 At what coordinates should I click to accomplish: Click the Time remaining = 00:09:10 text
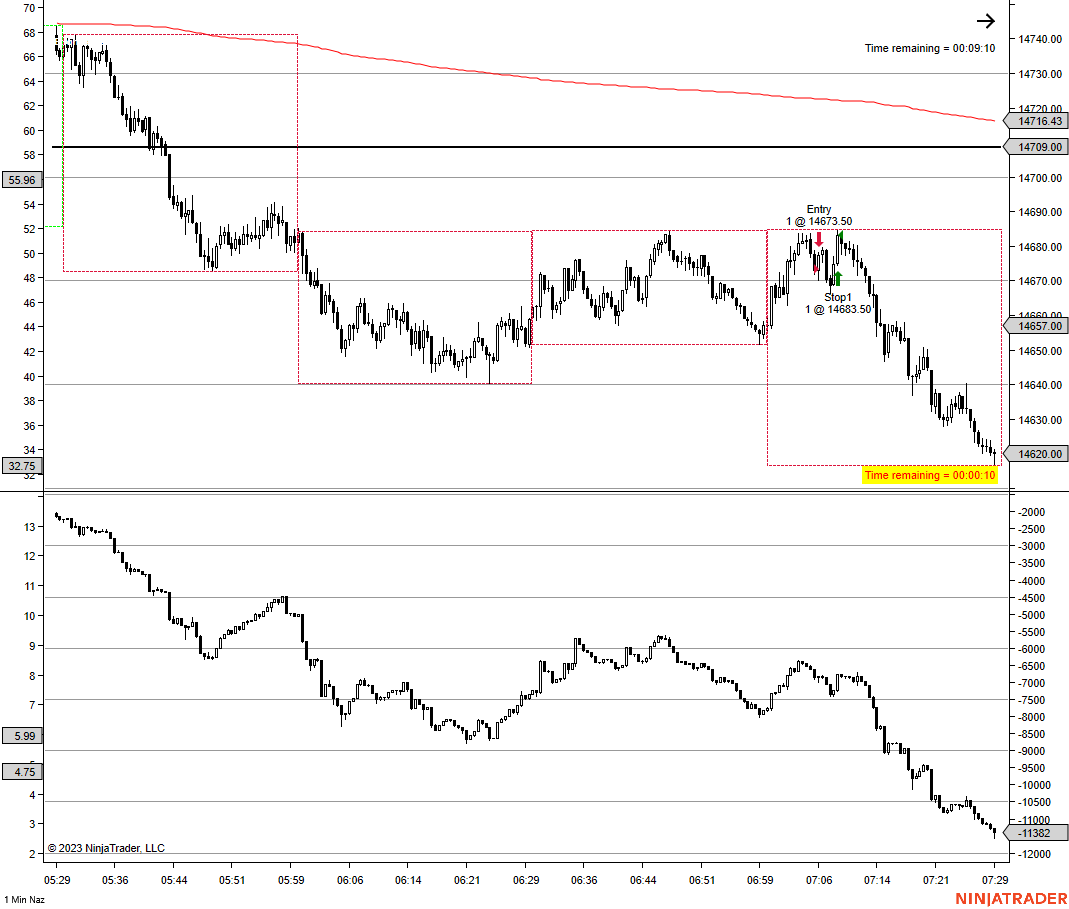930,48
